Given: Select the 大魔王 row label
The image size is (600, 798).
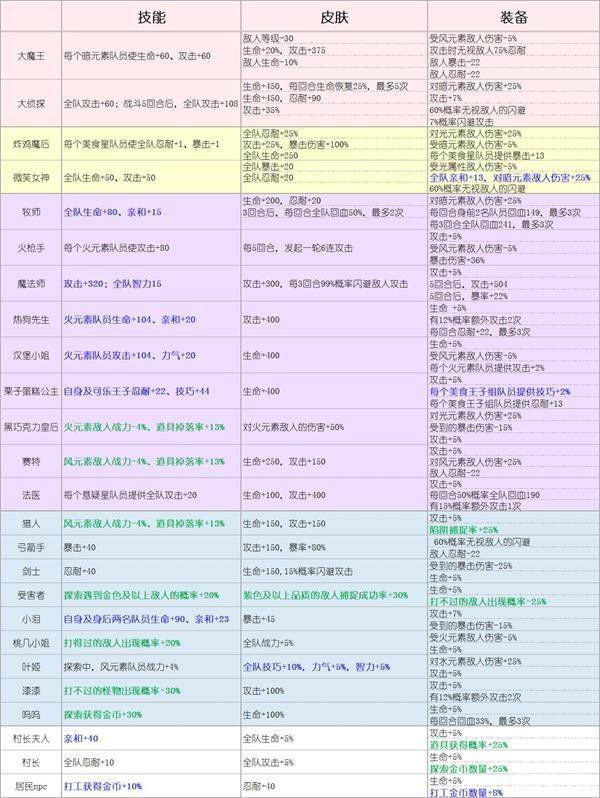Looking at the screenshot, I should point(30,57).
